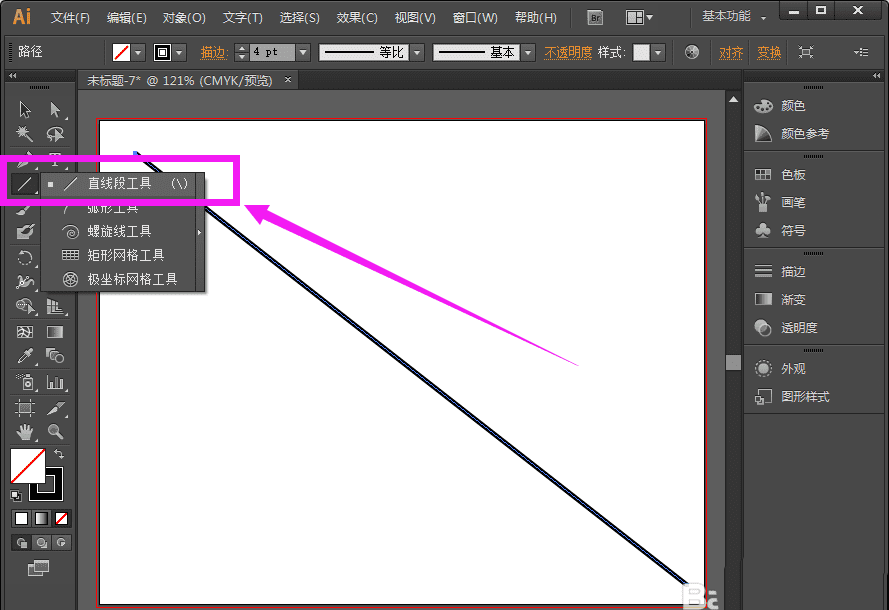Select the Shape Builder tool
This screenshot has height=610, width=889.
tap(24, 307)
